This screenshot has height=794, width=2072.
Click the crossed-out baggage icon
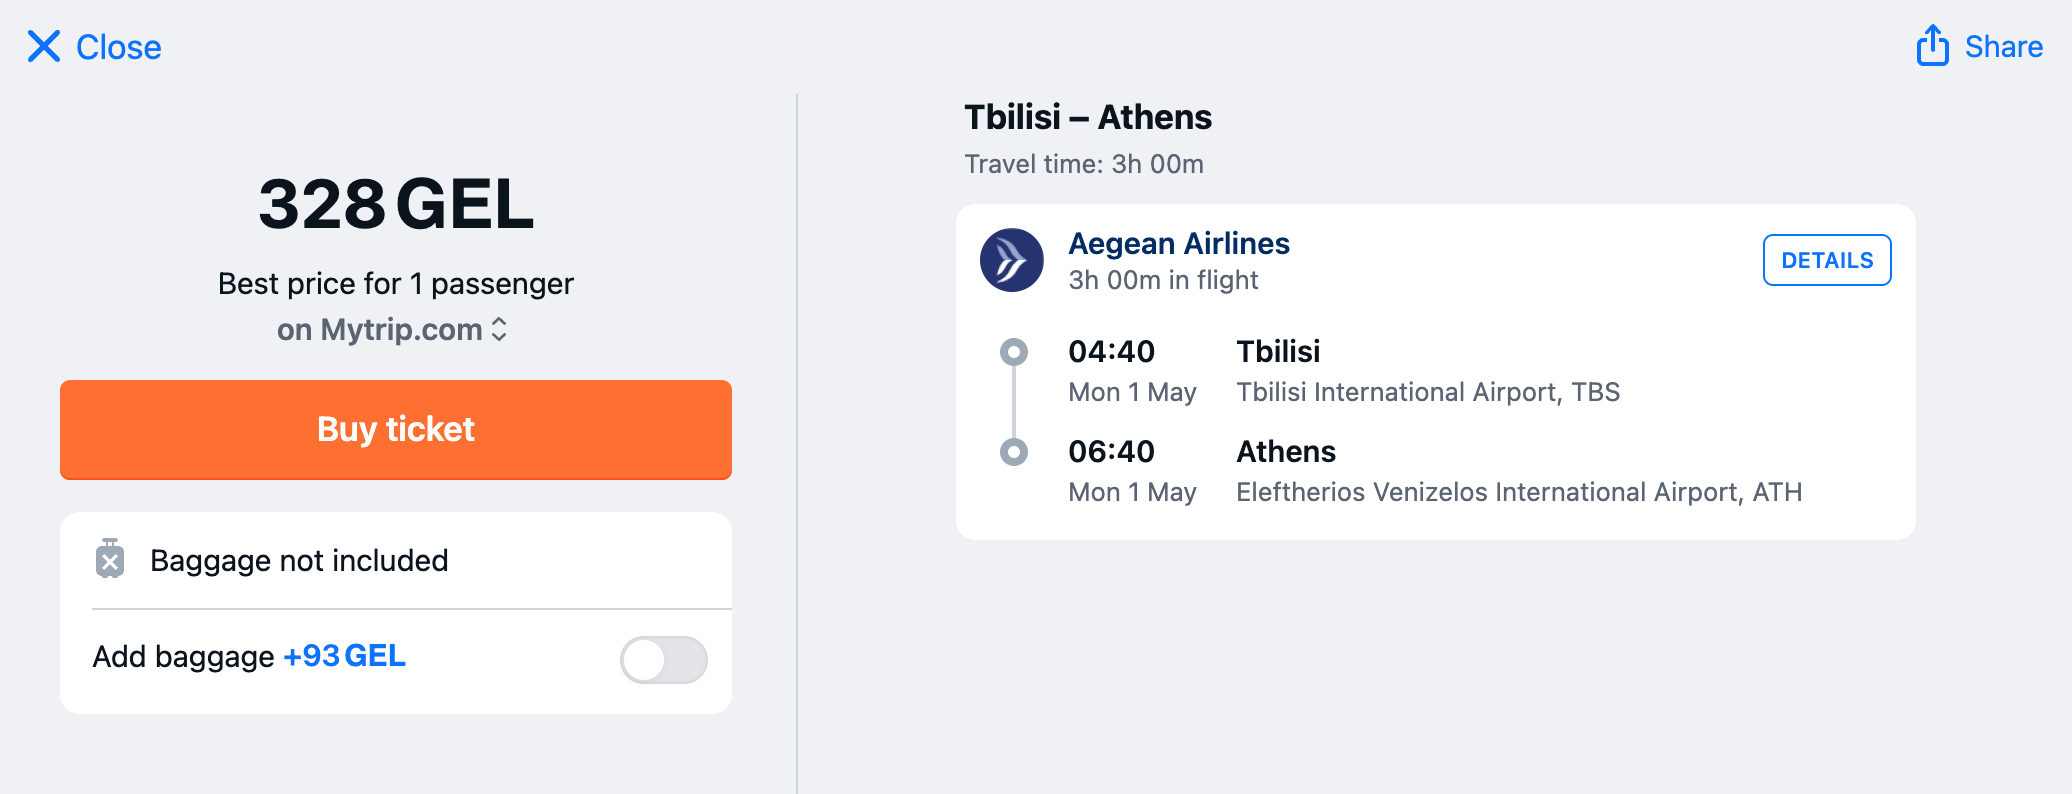110,559
